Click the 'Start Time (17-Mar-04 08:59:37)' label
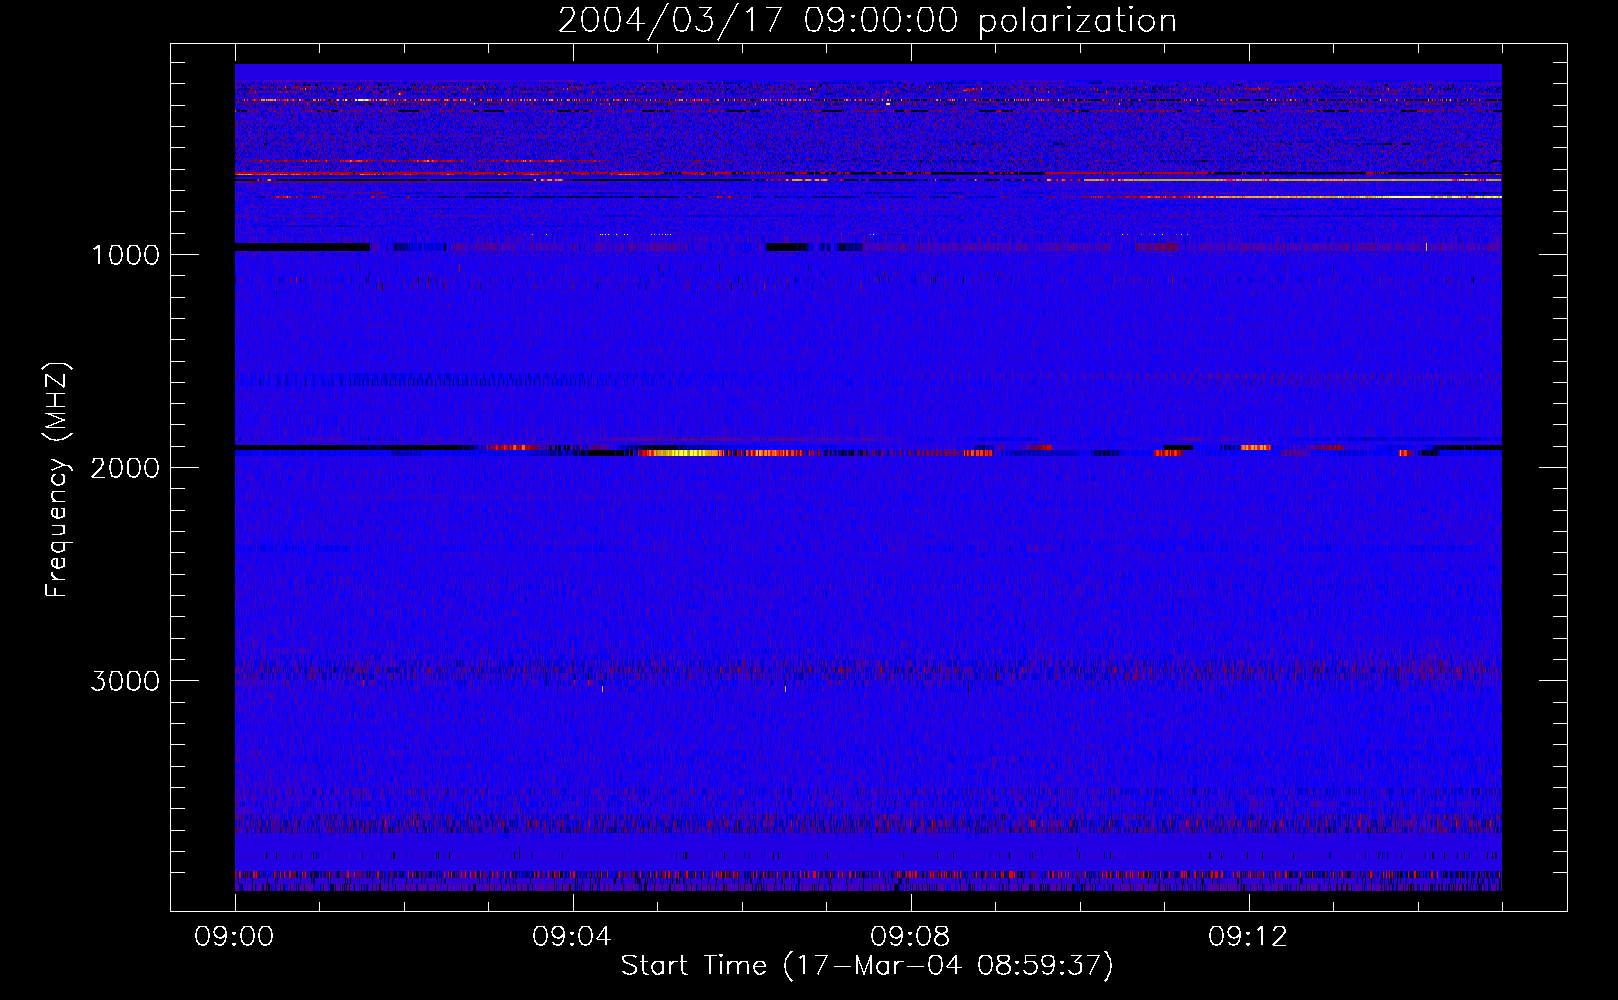Viewport: 1618px width, 1000px height. (867, 966)
